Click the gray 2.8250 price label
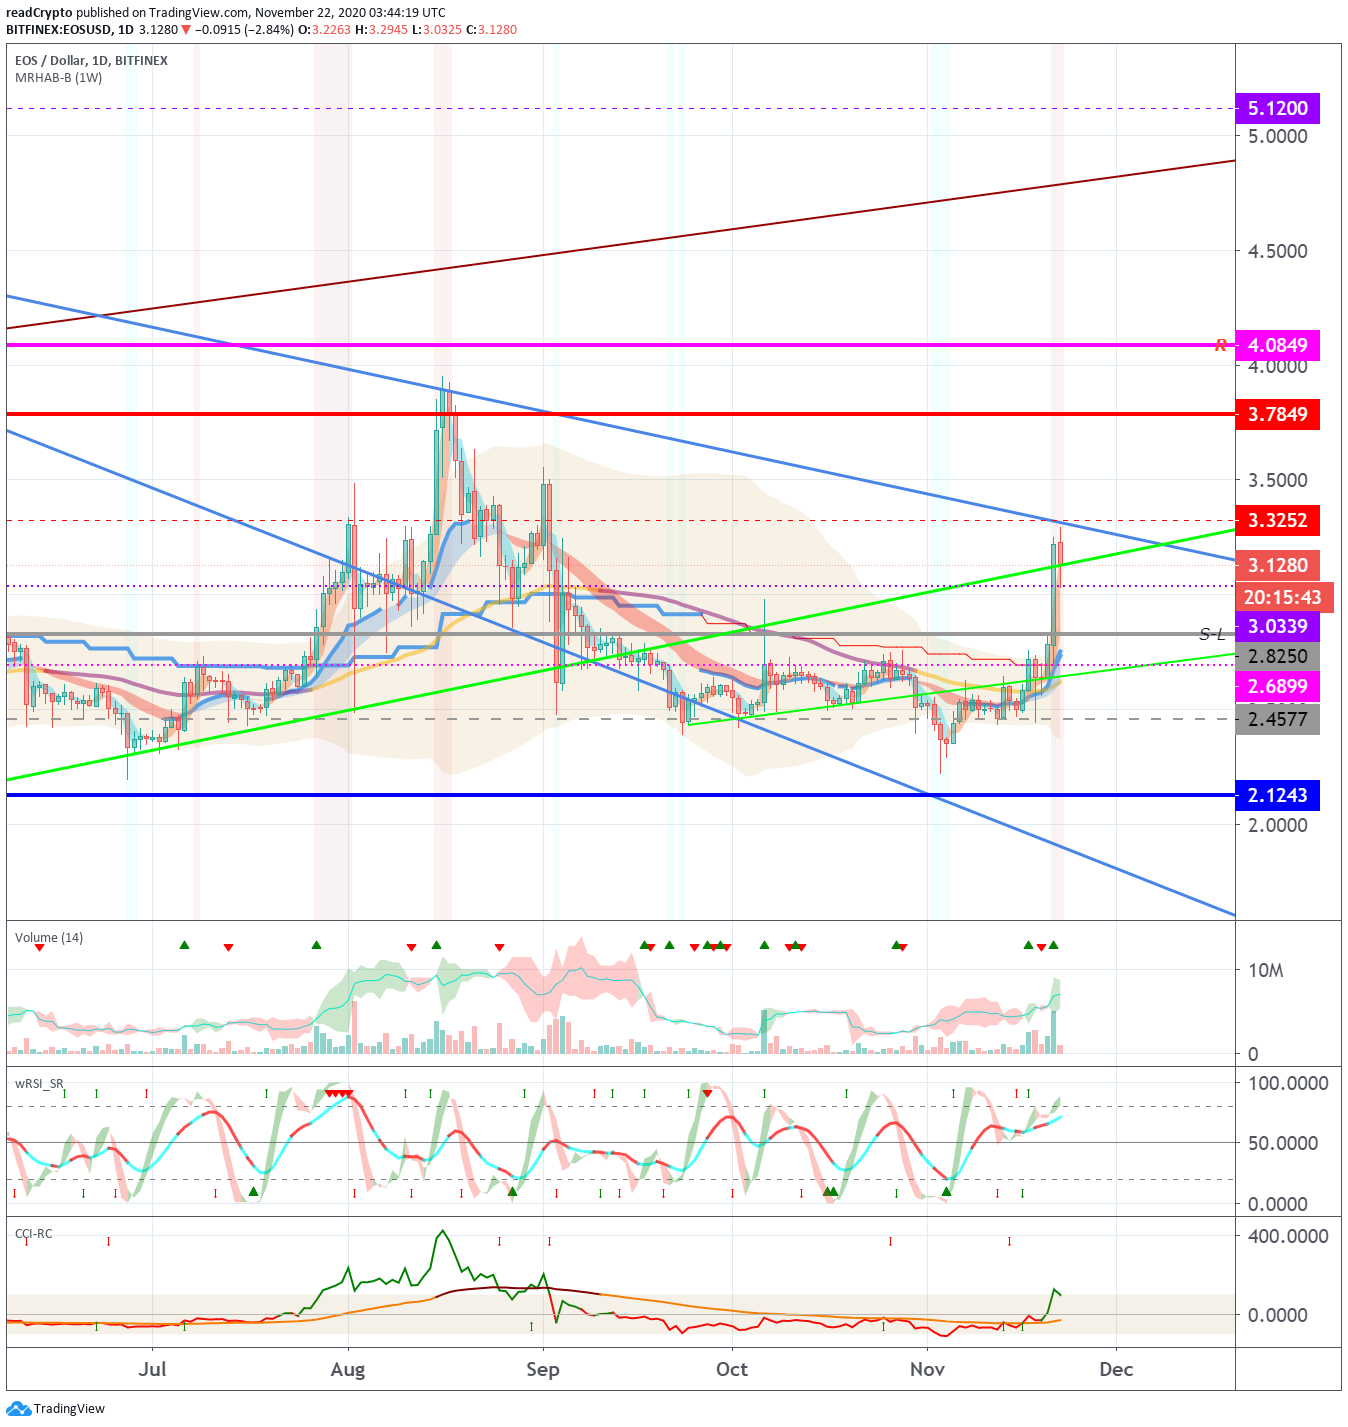 click(x=1278, y=656)
